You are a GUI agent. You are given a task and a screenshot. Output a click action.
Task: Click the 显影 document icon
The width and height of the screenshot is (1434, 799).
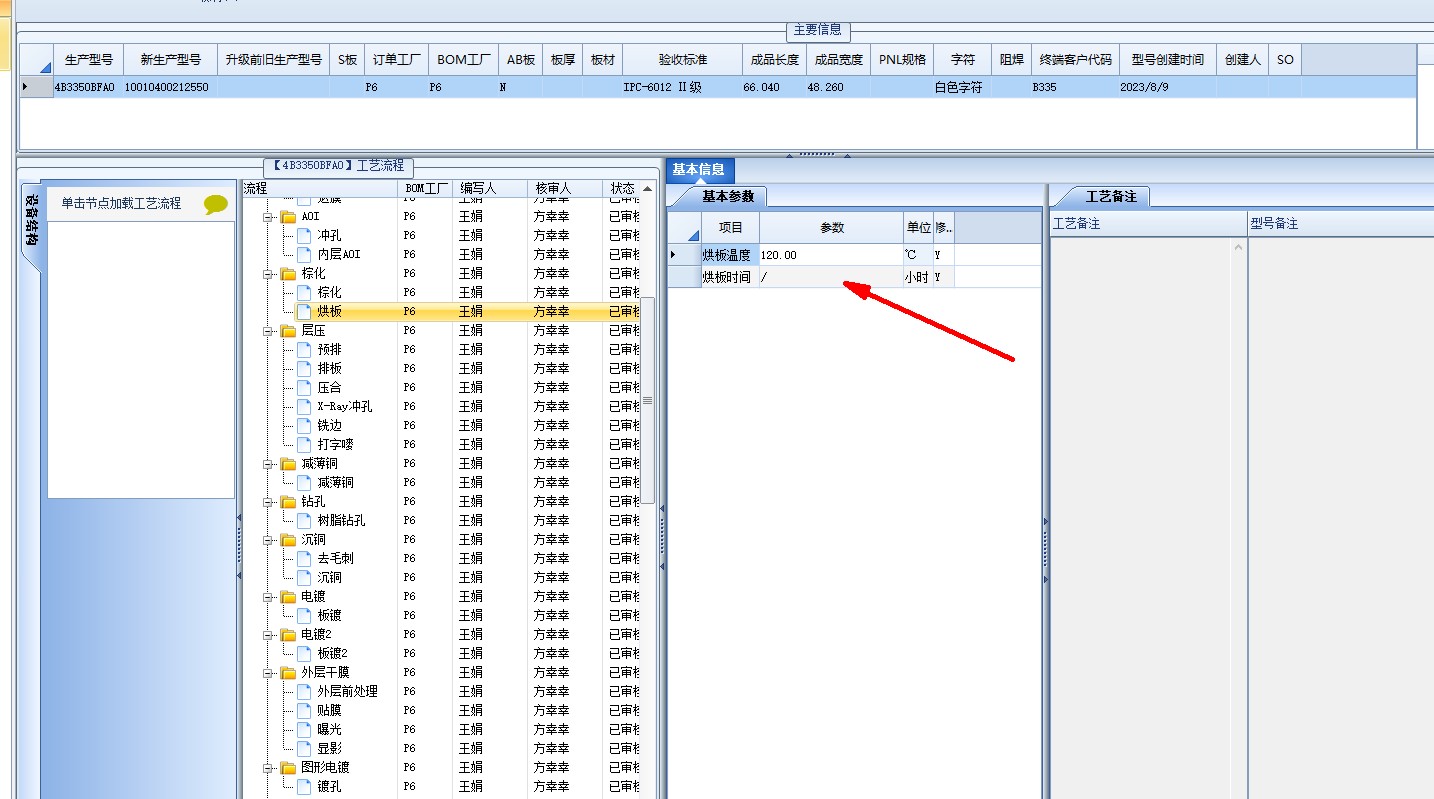coord(304,748)
